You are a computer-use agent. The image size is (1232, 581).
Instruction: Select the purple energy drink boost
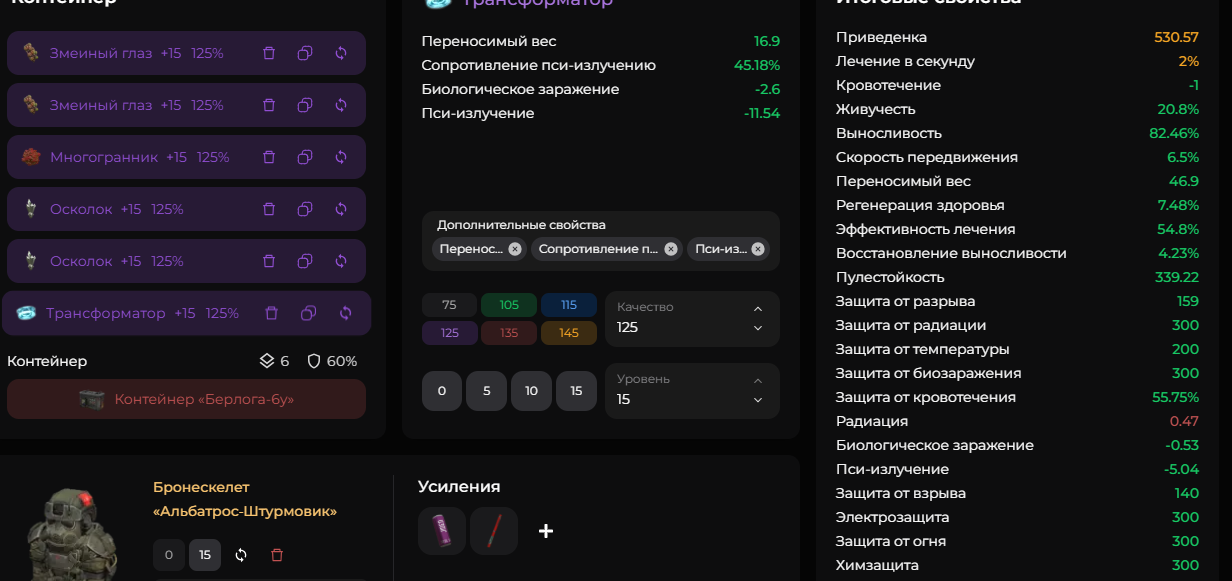(442, 531)
